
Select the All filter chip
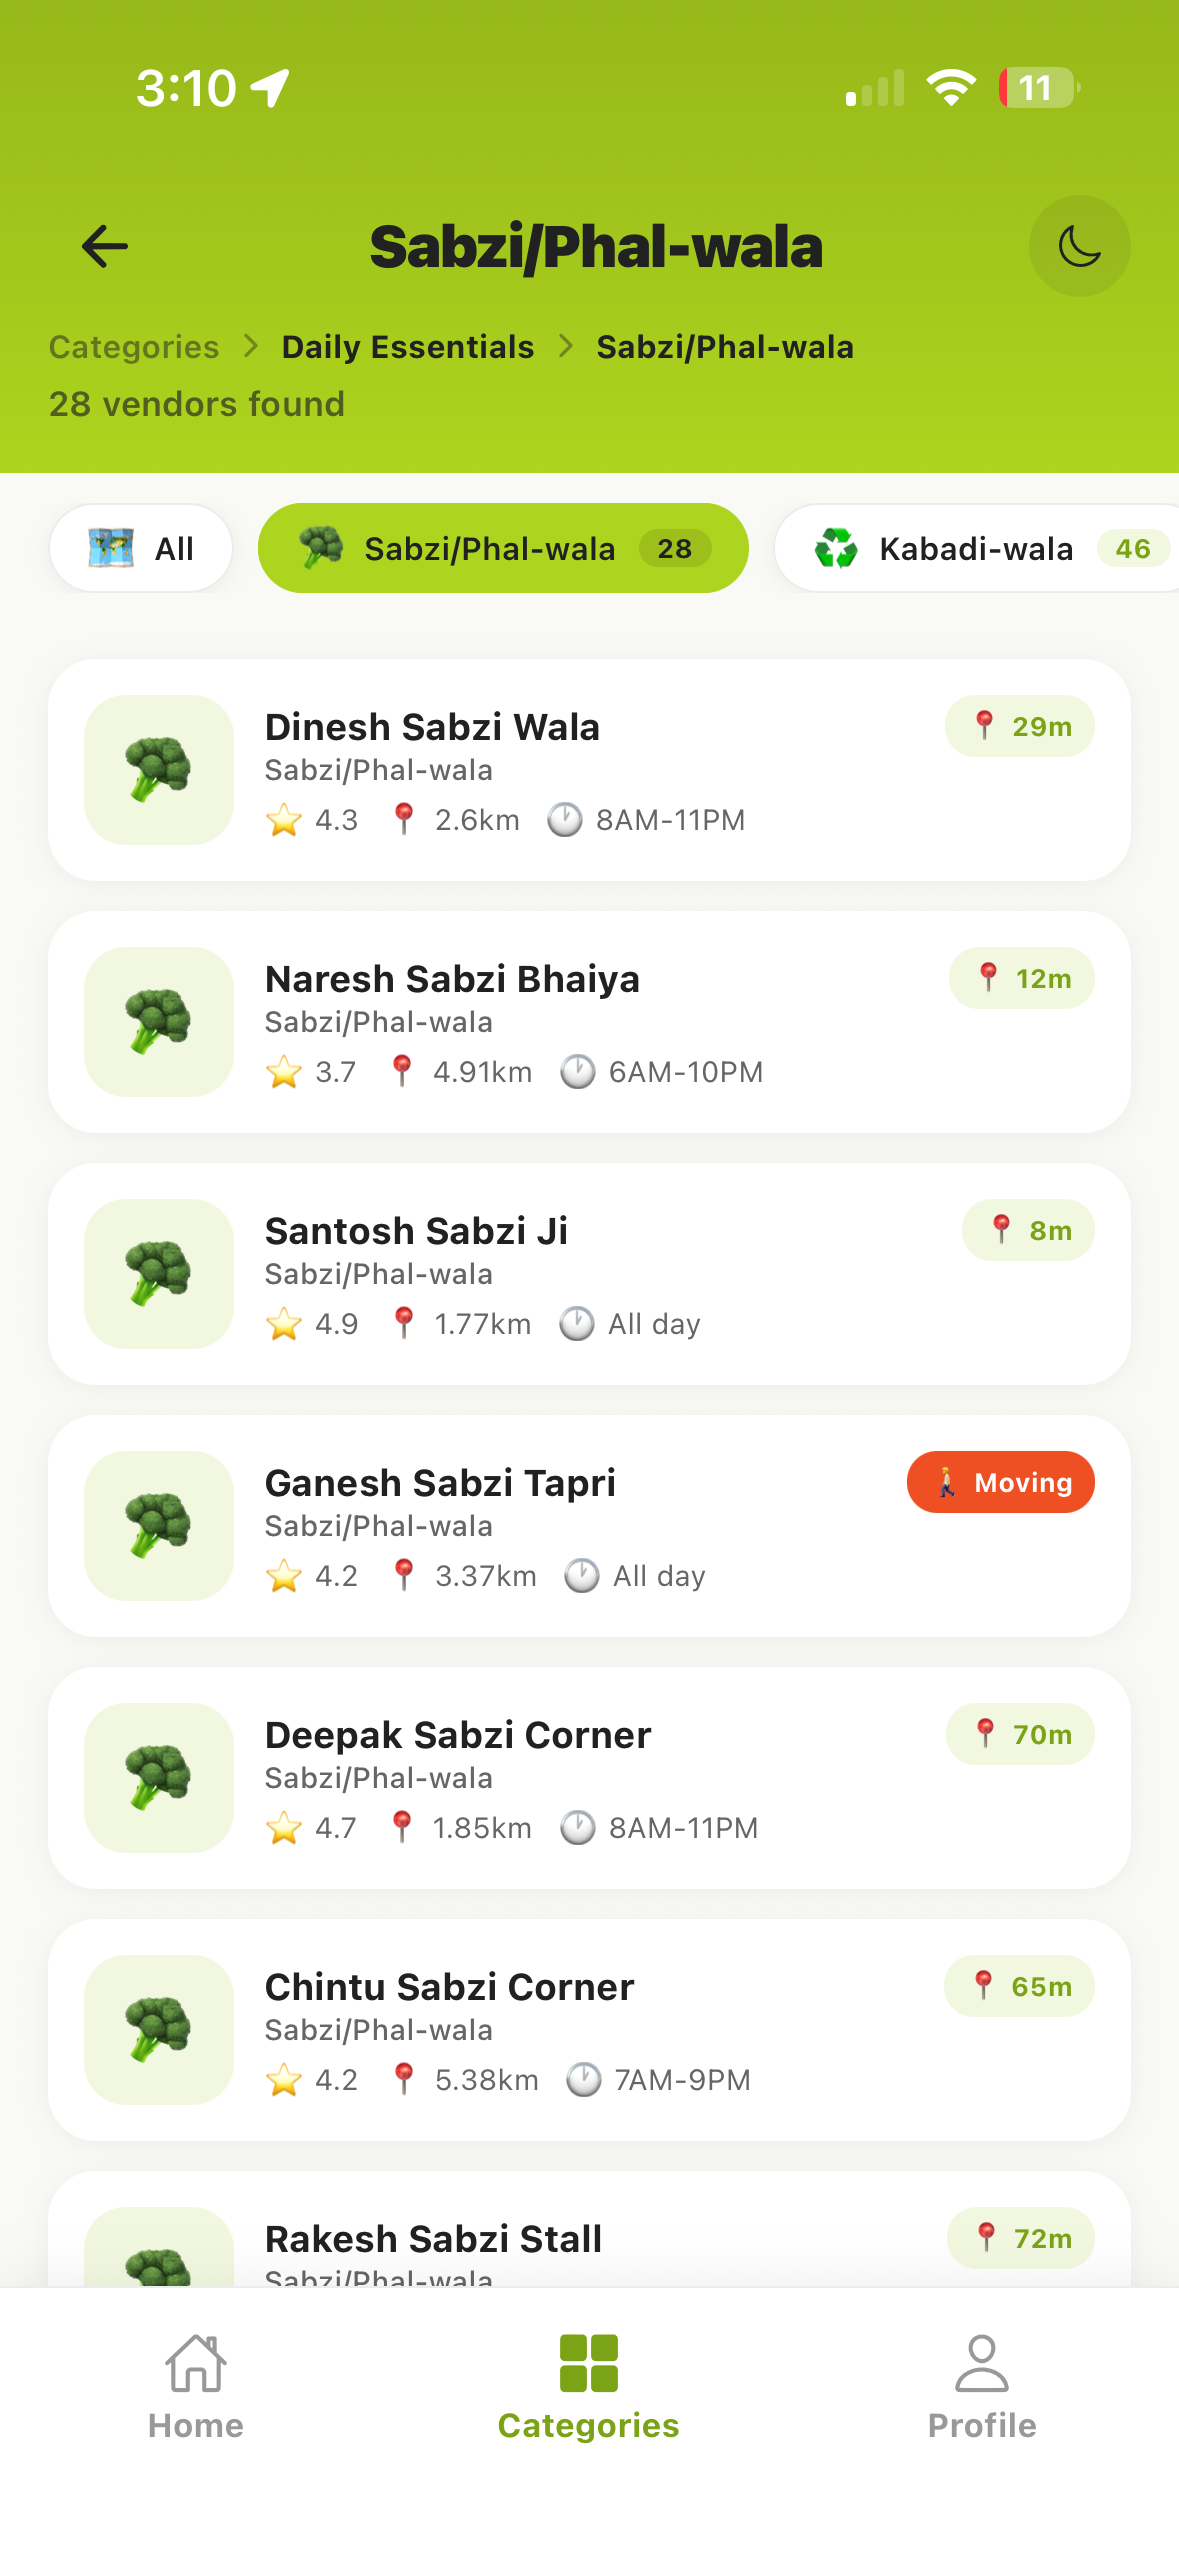[141, 548]
